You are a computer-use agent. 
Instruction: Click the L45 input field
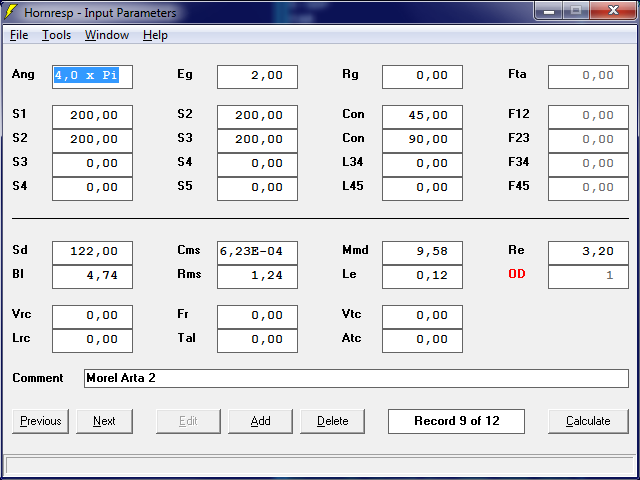[x=422, y=189]
